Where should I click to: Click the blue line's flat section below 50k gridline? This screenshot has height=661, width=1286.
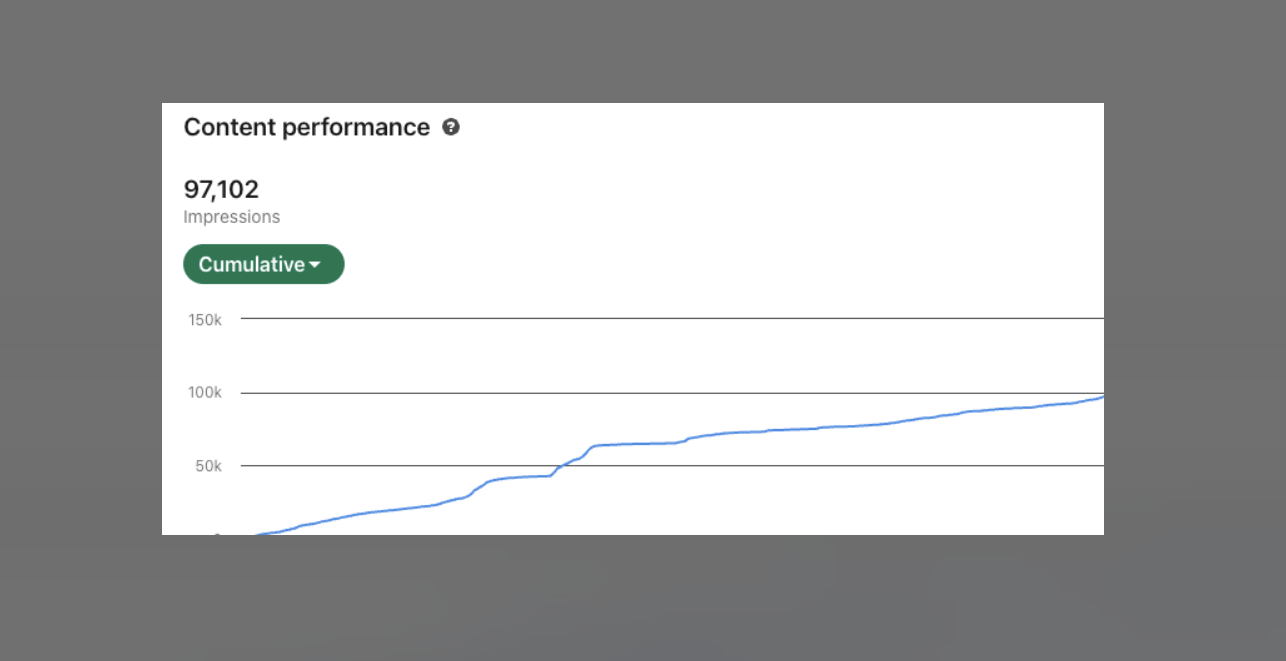point(525,476)
